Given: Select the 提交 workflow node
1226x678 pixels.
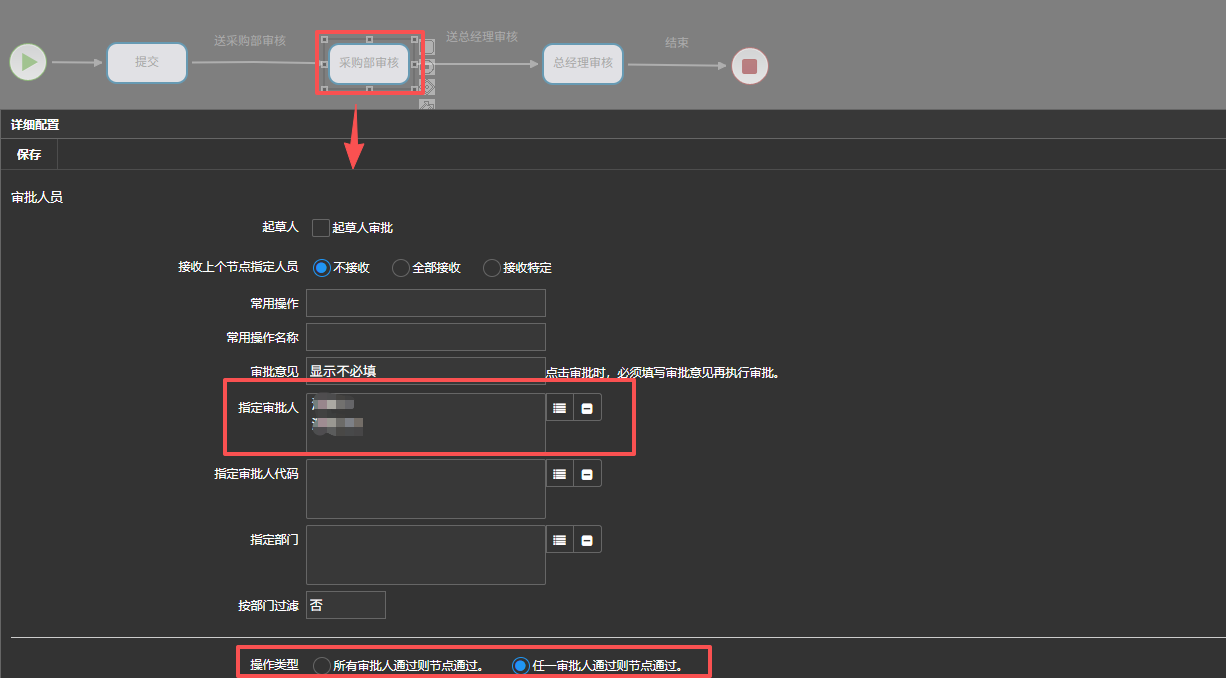Looking at the screenshot, I should pyautogui.click(x=147, y=62).
